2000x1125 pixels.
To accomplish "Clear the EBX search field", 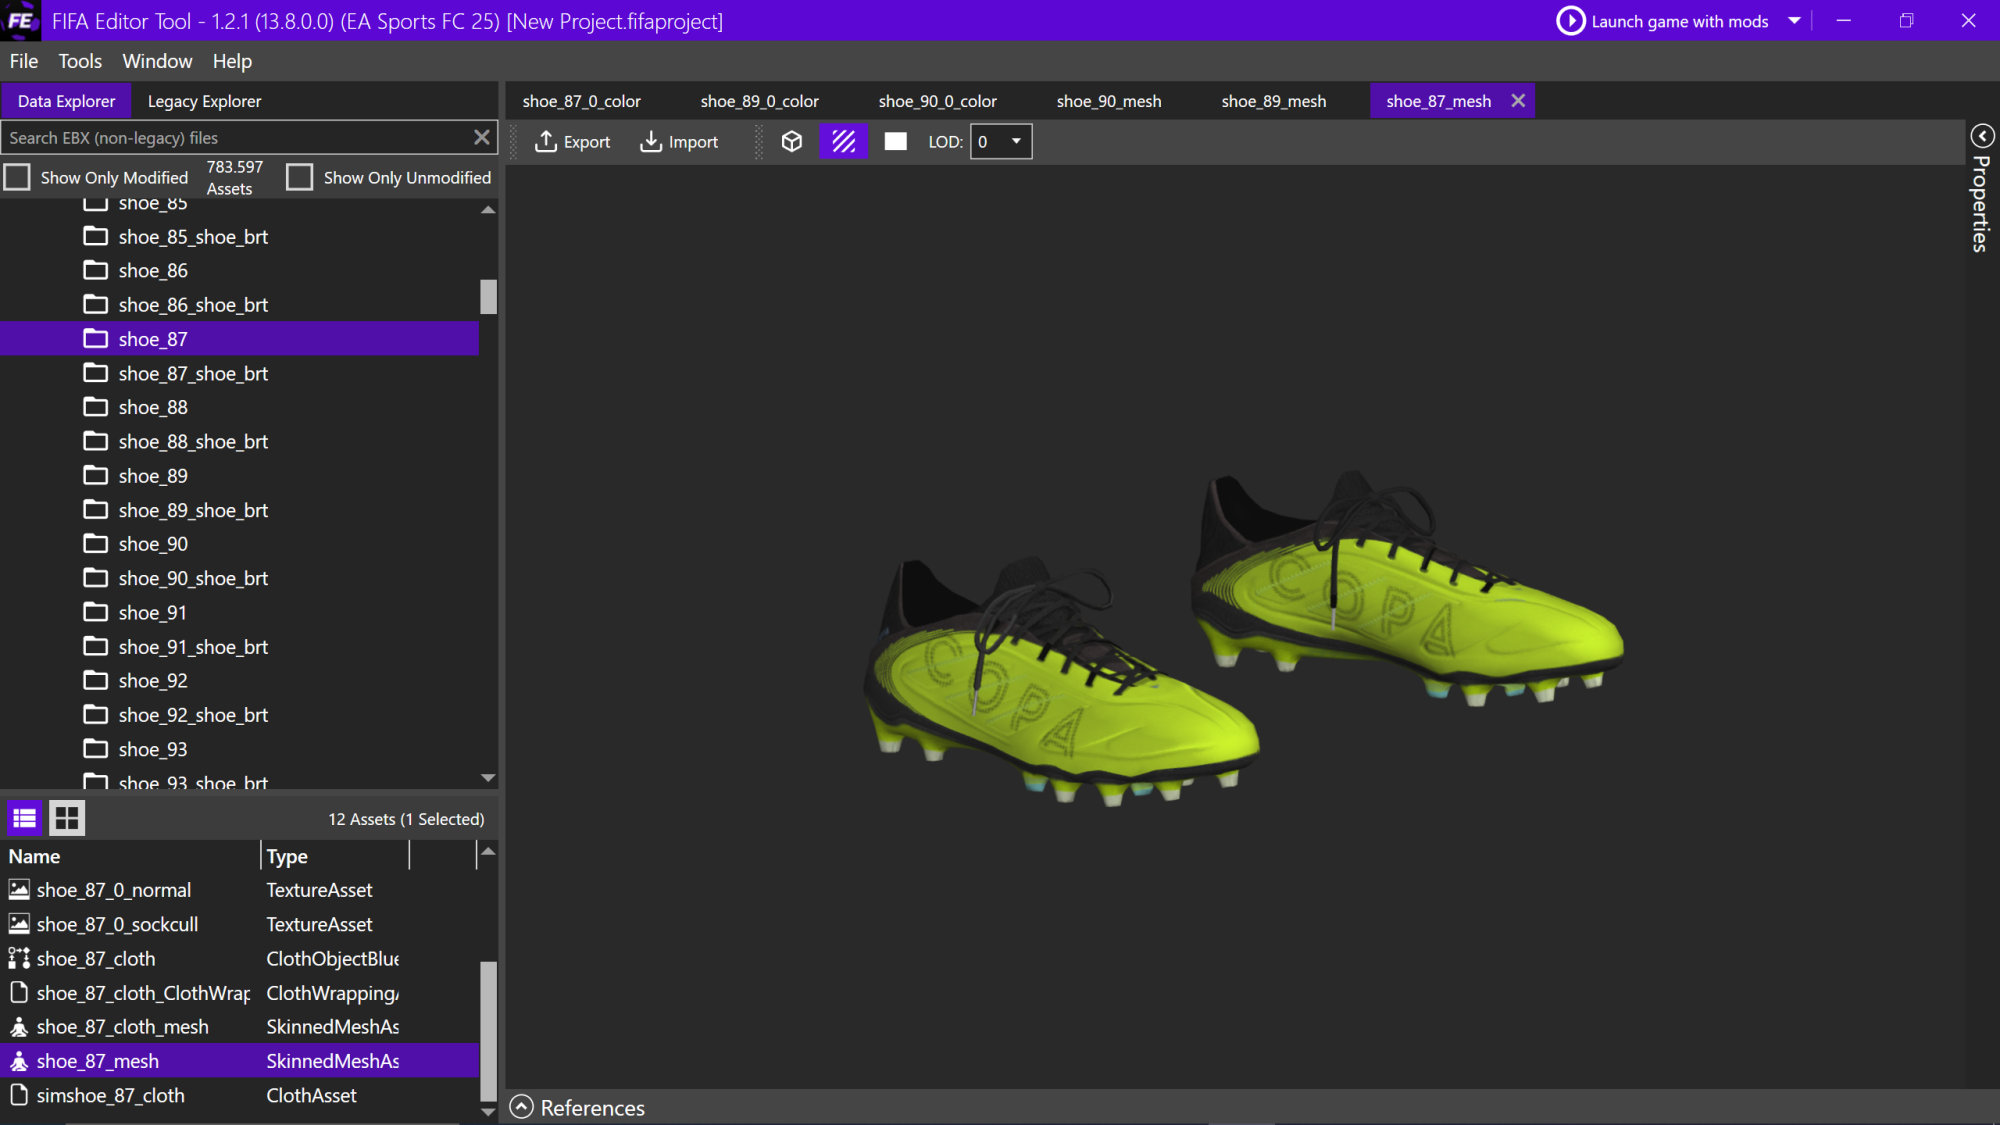I will pyautogui.click(x=482, y=137).
